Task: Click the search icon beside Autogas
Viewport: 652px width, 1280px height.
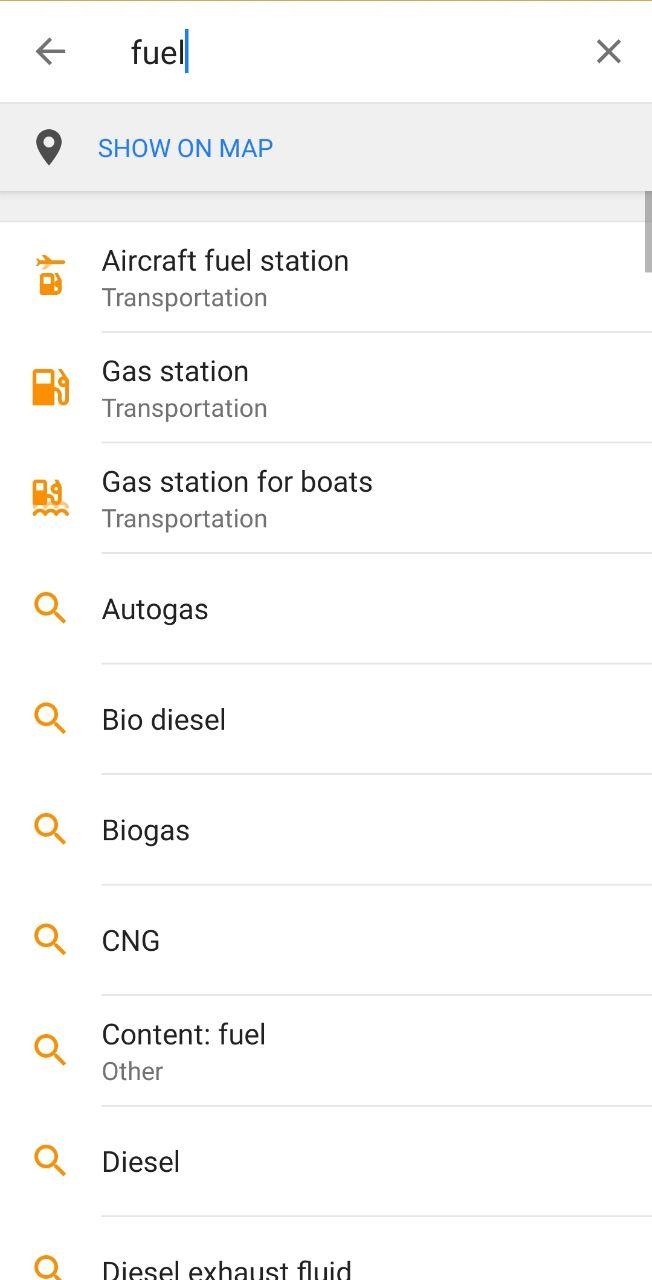Action: 50,608
